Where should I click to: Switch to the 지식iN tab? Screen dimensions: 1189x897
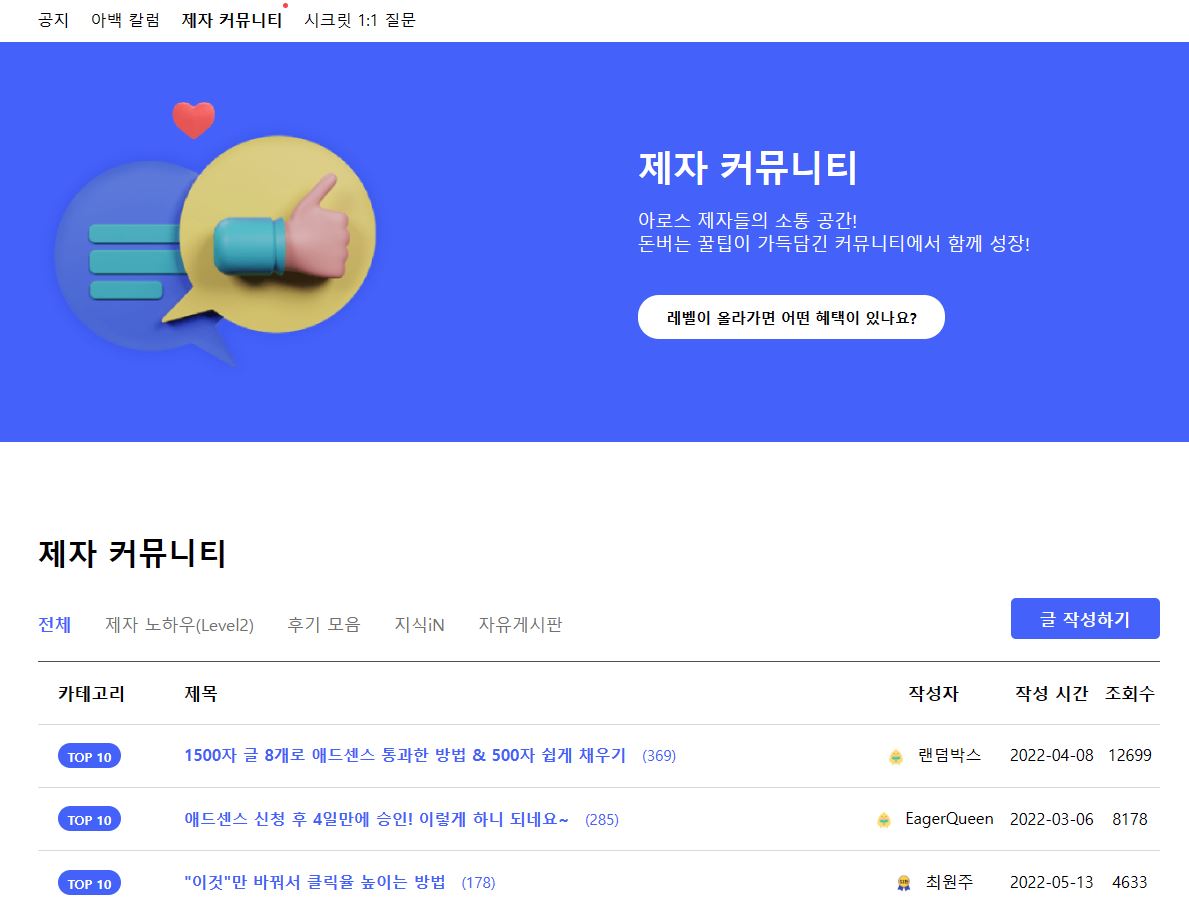click(418, 624)
